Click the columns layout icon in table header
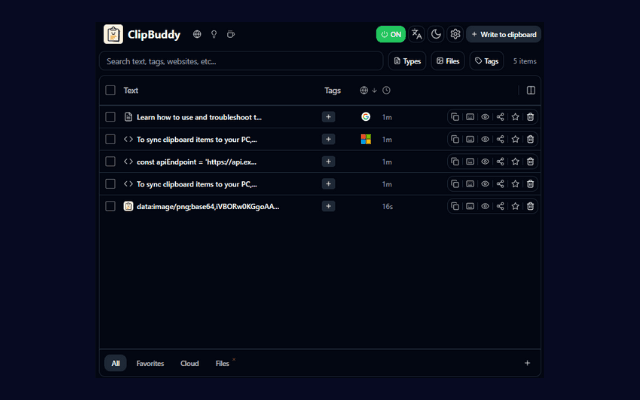 531,90
